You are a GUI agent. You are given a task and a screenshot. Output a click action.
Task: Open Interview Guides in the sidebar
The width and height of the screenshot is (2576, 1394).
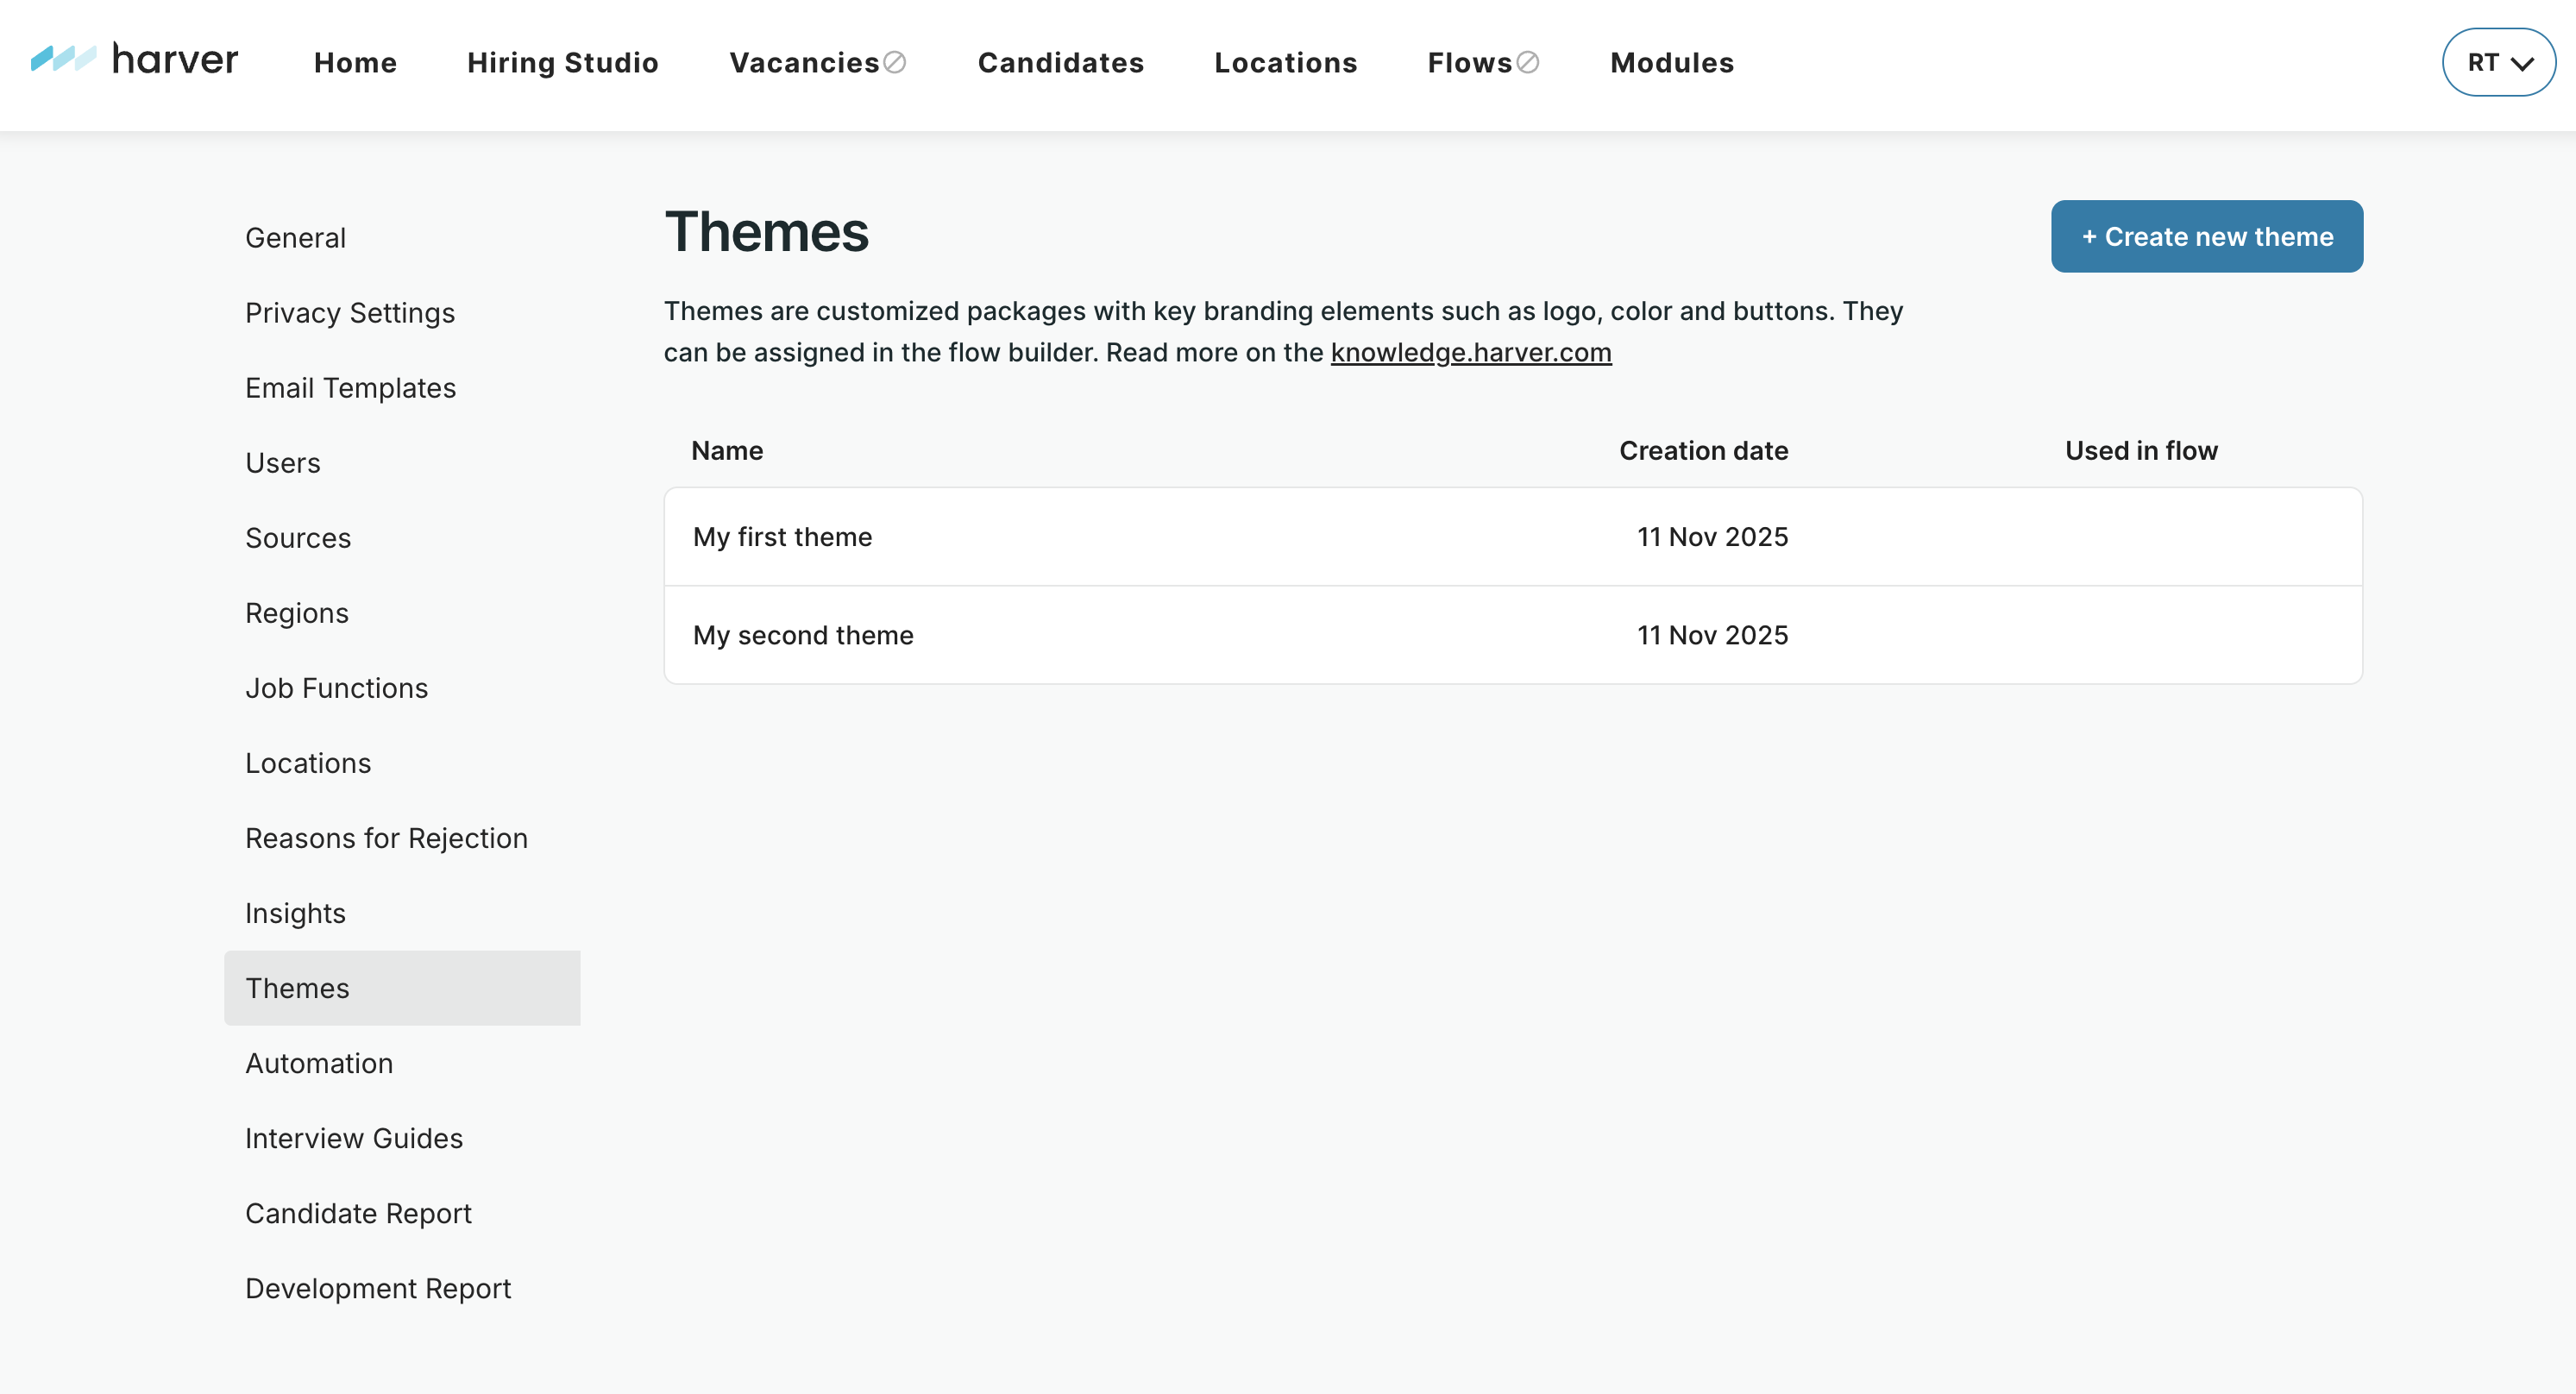point(354,1138)
